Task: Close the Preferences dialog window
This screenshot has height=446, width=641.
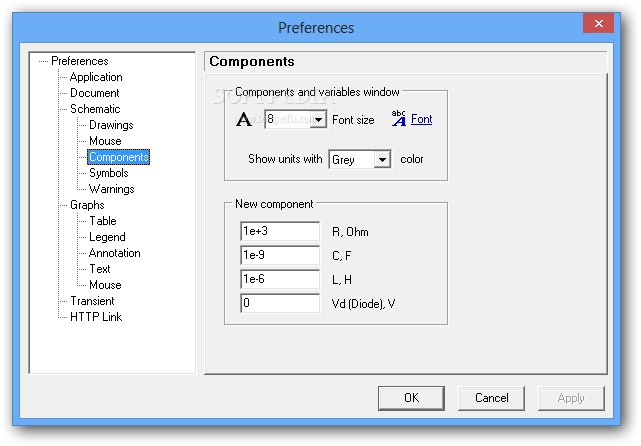Action: tap(599, 23)
